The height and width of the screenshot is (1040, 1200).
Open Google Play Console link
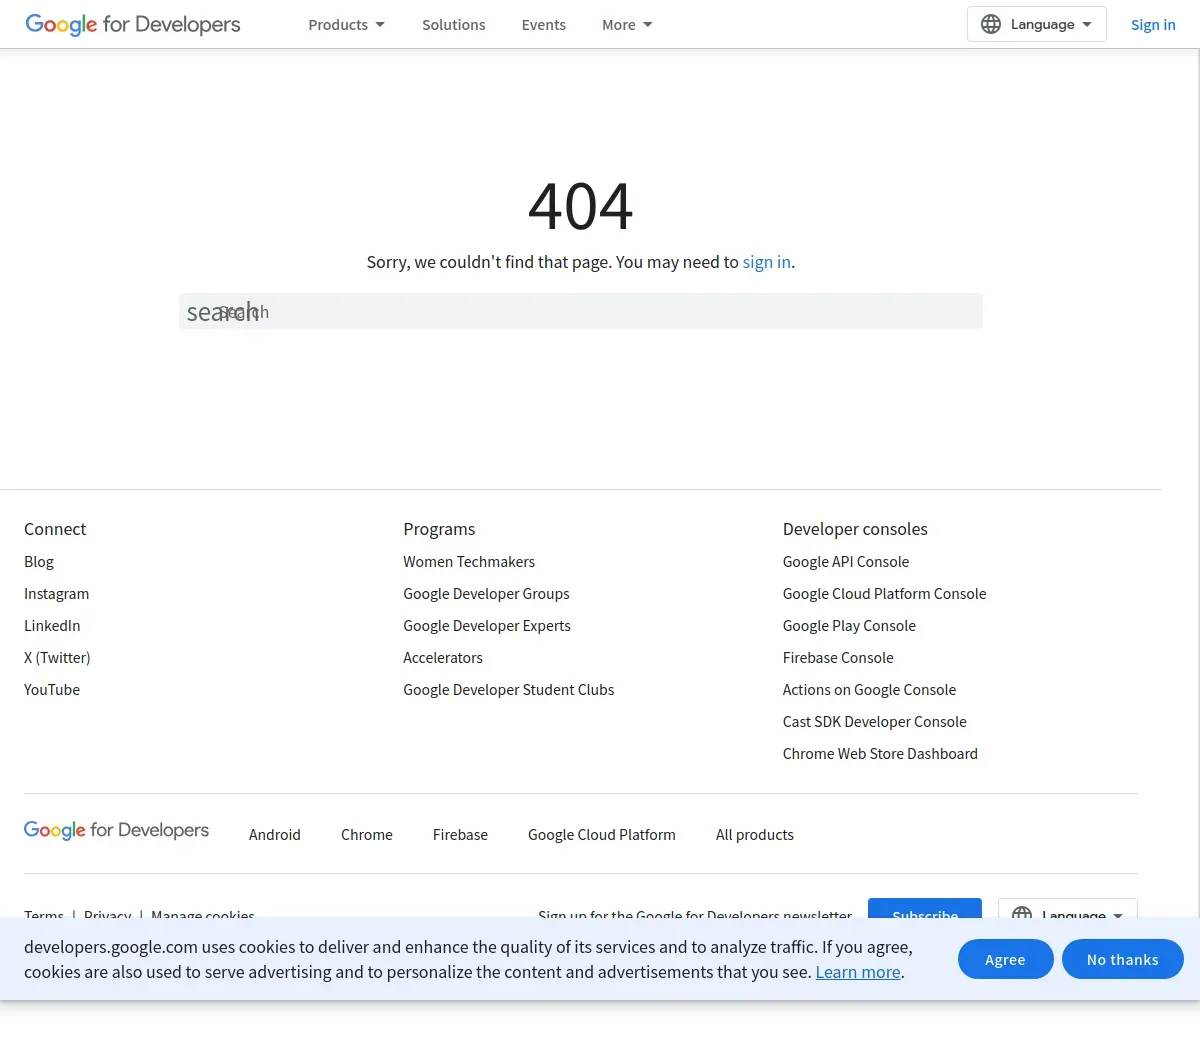849,626
